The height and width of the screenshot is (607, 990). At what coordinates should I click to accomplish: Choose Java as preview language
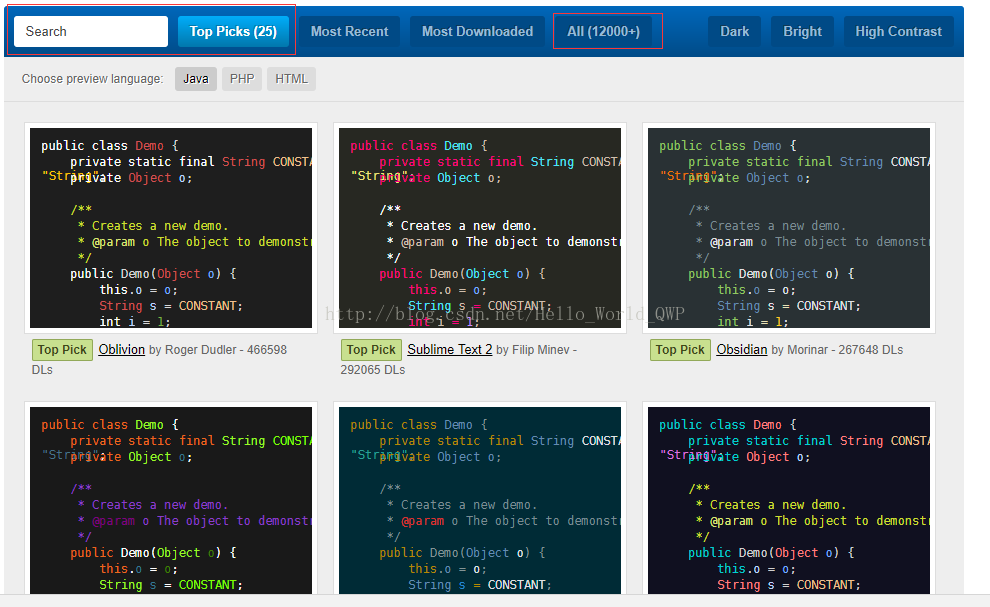pos(196,79)
